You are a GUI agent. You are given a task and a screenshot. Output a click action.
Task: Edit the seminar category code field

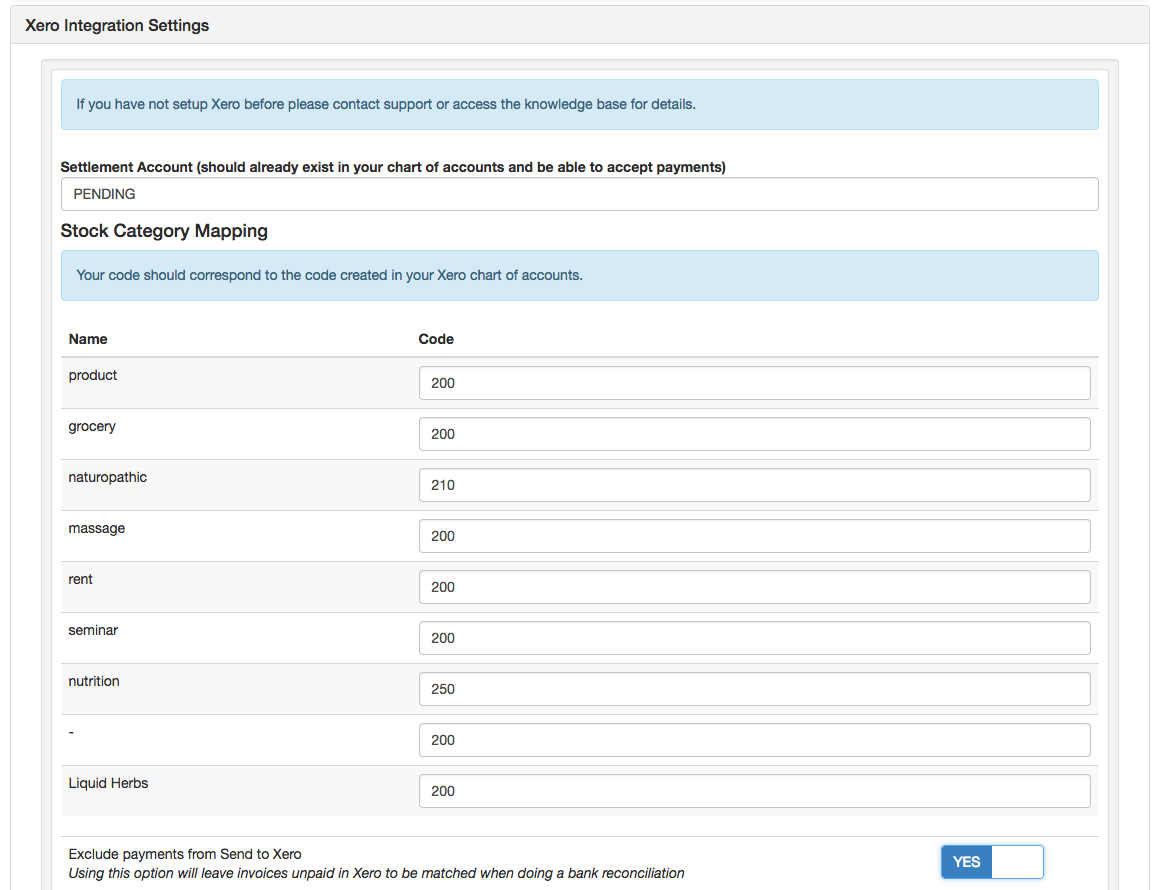click(754, 638)
